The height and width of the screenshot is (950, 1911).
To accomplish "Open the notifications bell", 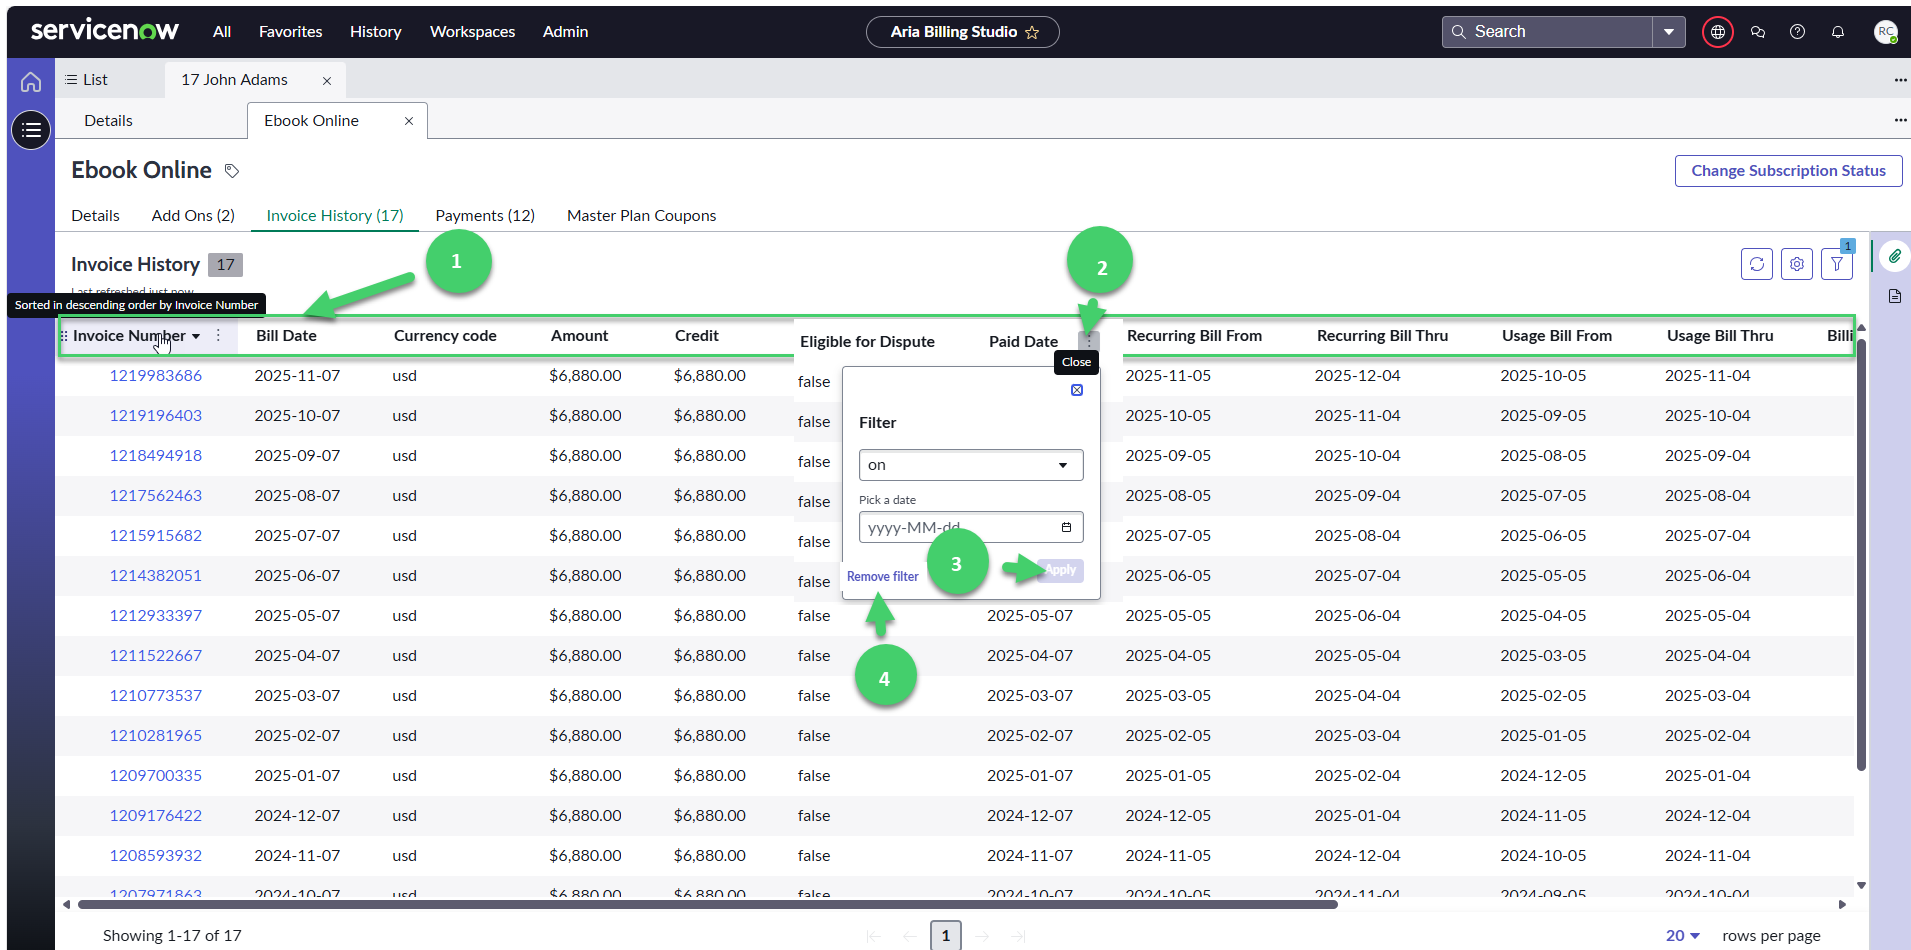I will (x=1838, y=32).
